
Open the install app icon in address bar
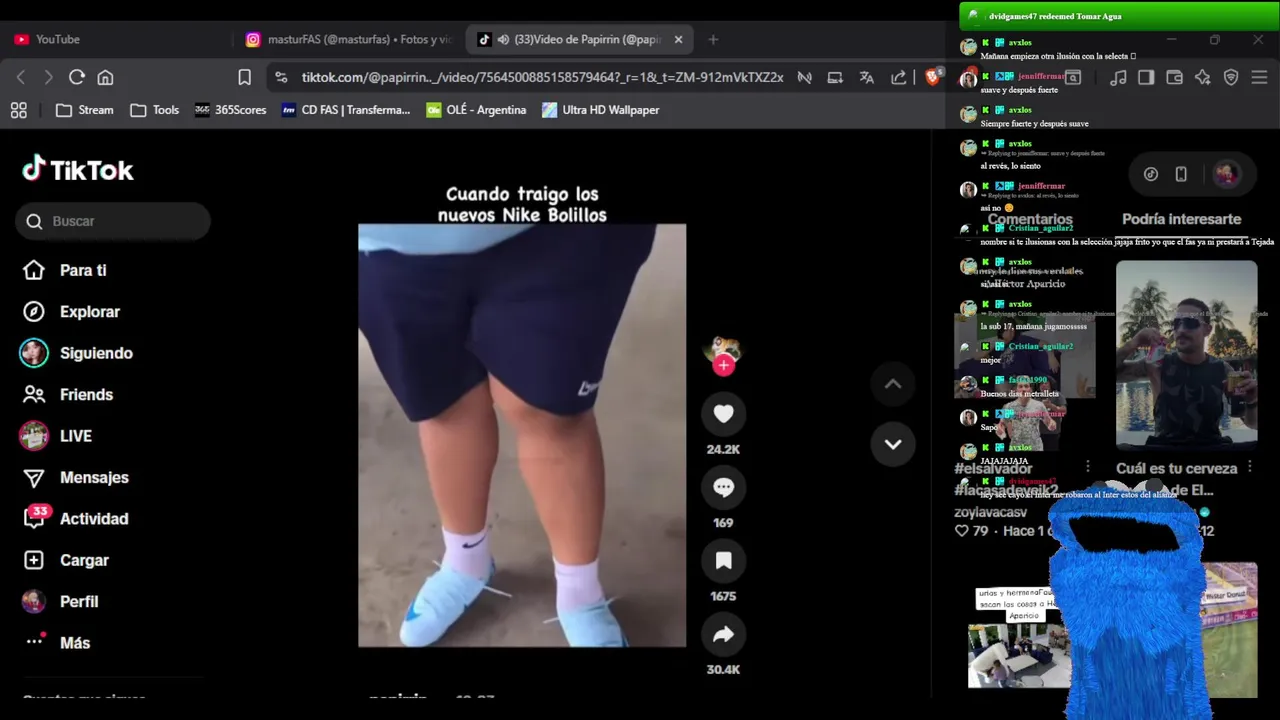[x=835, y=77]
